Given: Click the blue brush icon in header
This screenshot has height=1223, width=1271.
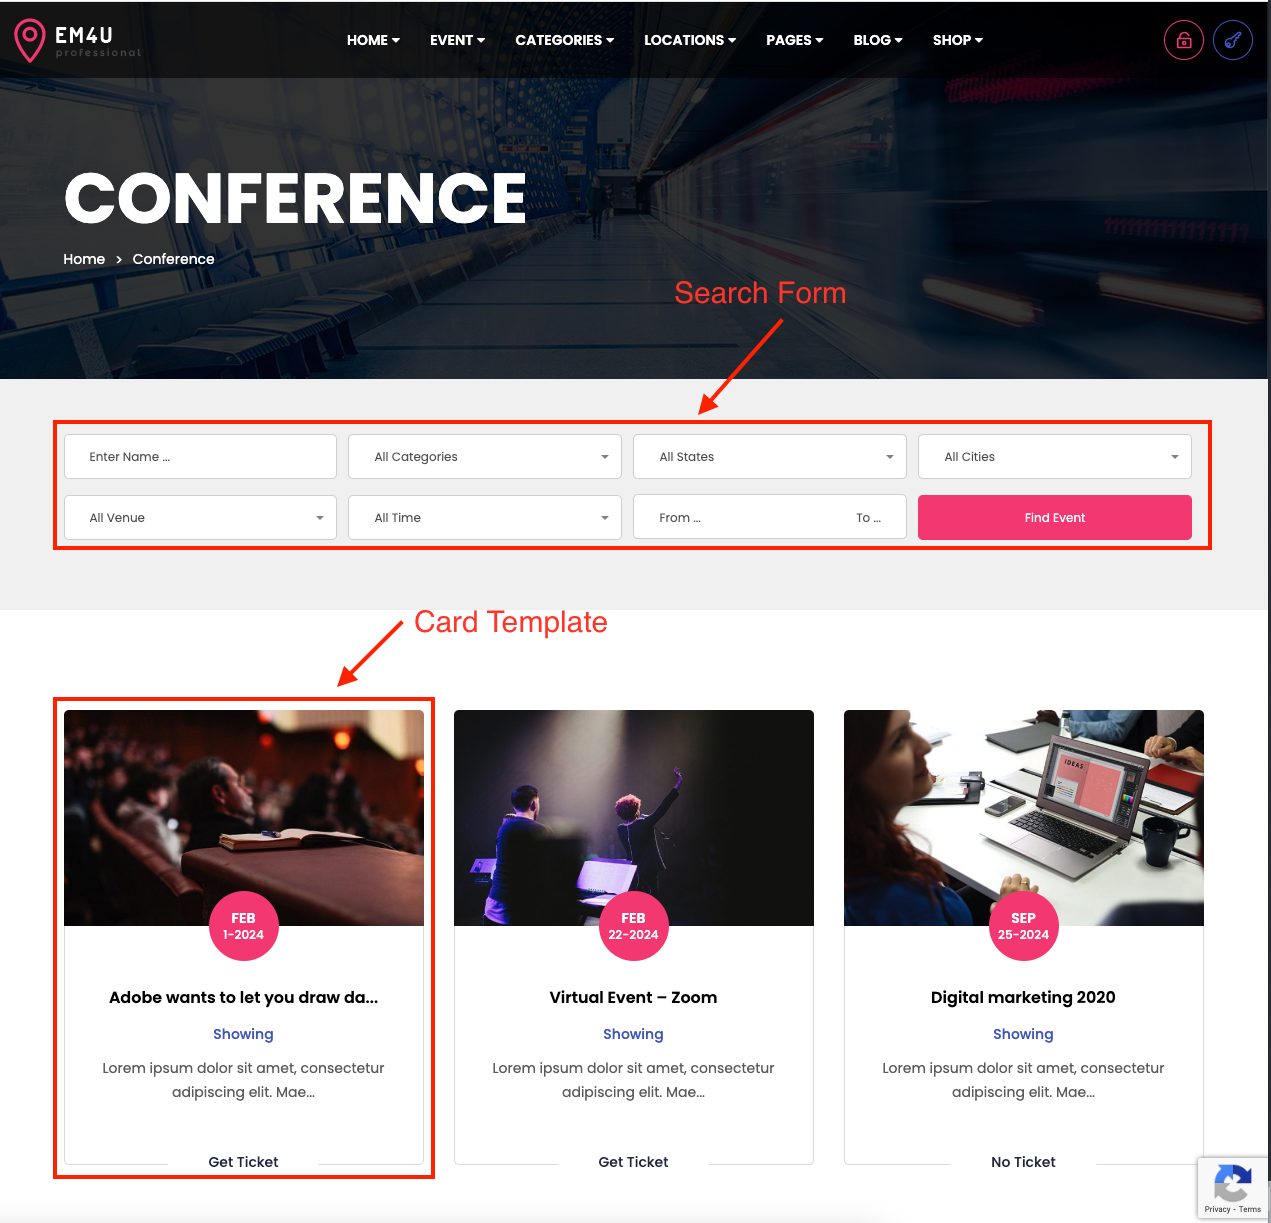Looking at the screenshot, I should pyautogui.click(x=1233, y=41).
